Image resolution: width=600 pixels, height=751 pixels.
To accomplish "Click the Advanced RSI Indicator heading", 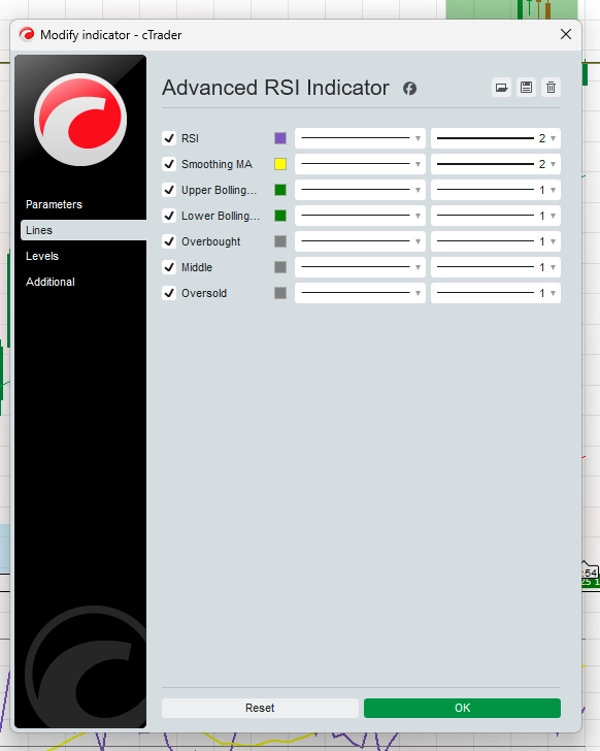I will click(276, 88).
